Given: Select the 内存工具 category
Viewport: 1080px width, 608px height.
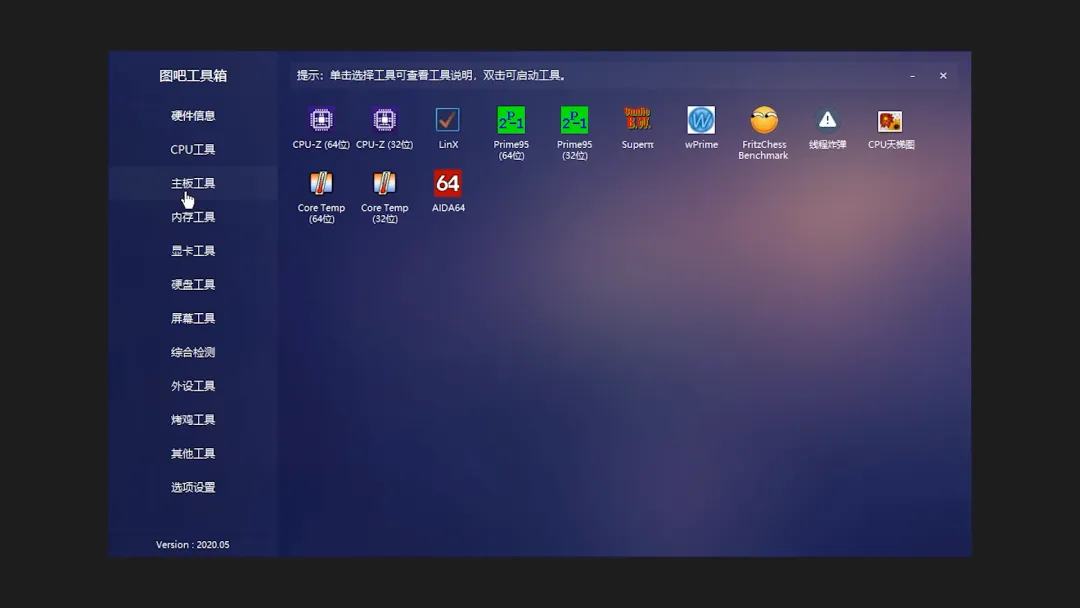Looking at the screenshot, I should click(x=192, y=216).
